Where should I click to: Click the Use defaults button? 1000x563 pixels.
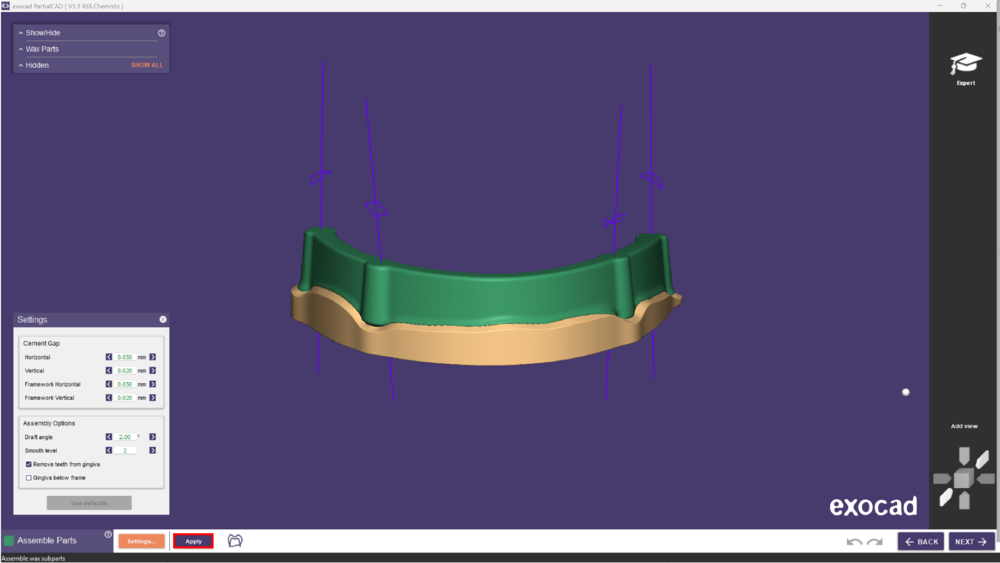[x=89, y=503]
